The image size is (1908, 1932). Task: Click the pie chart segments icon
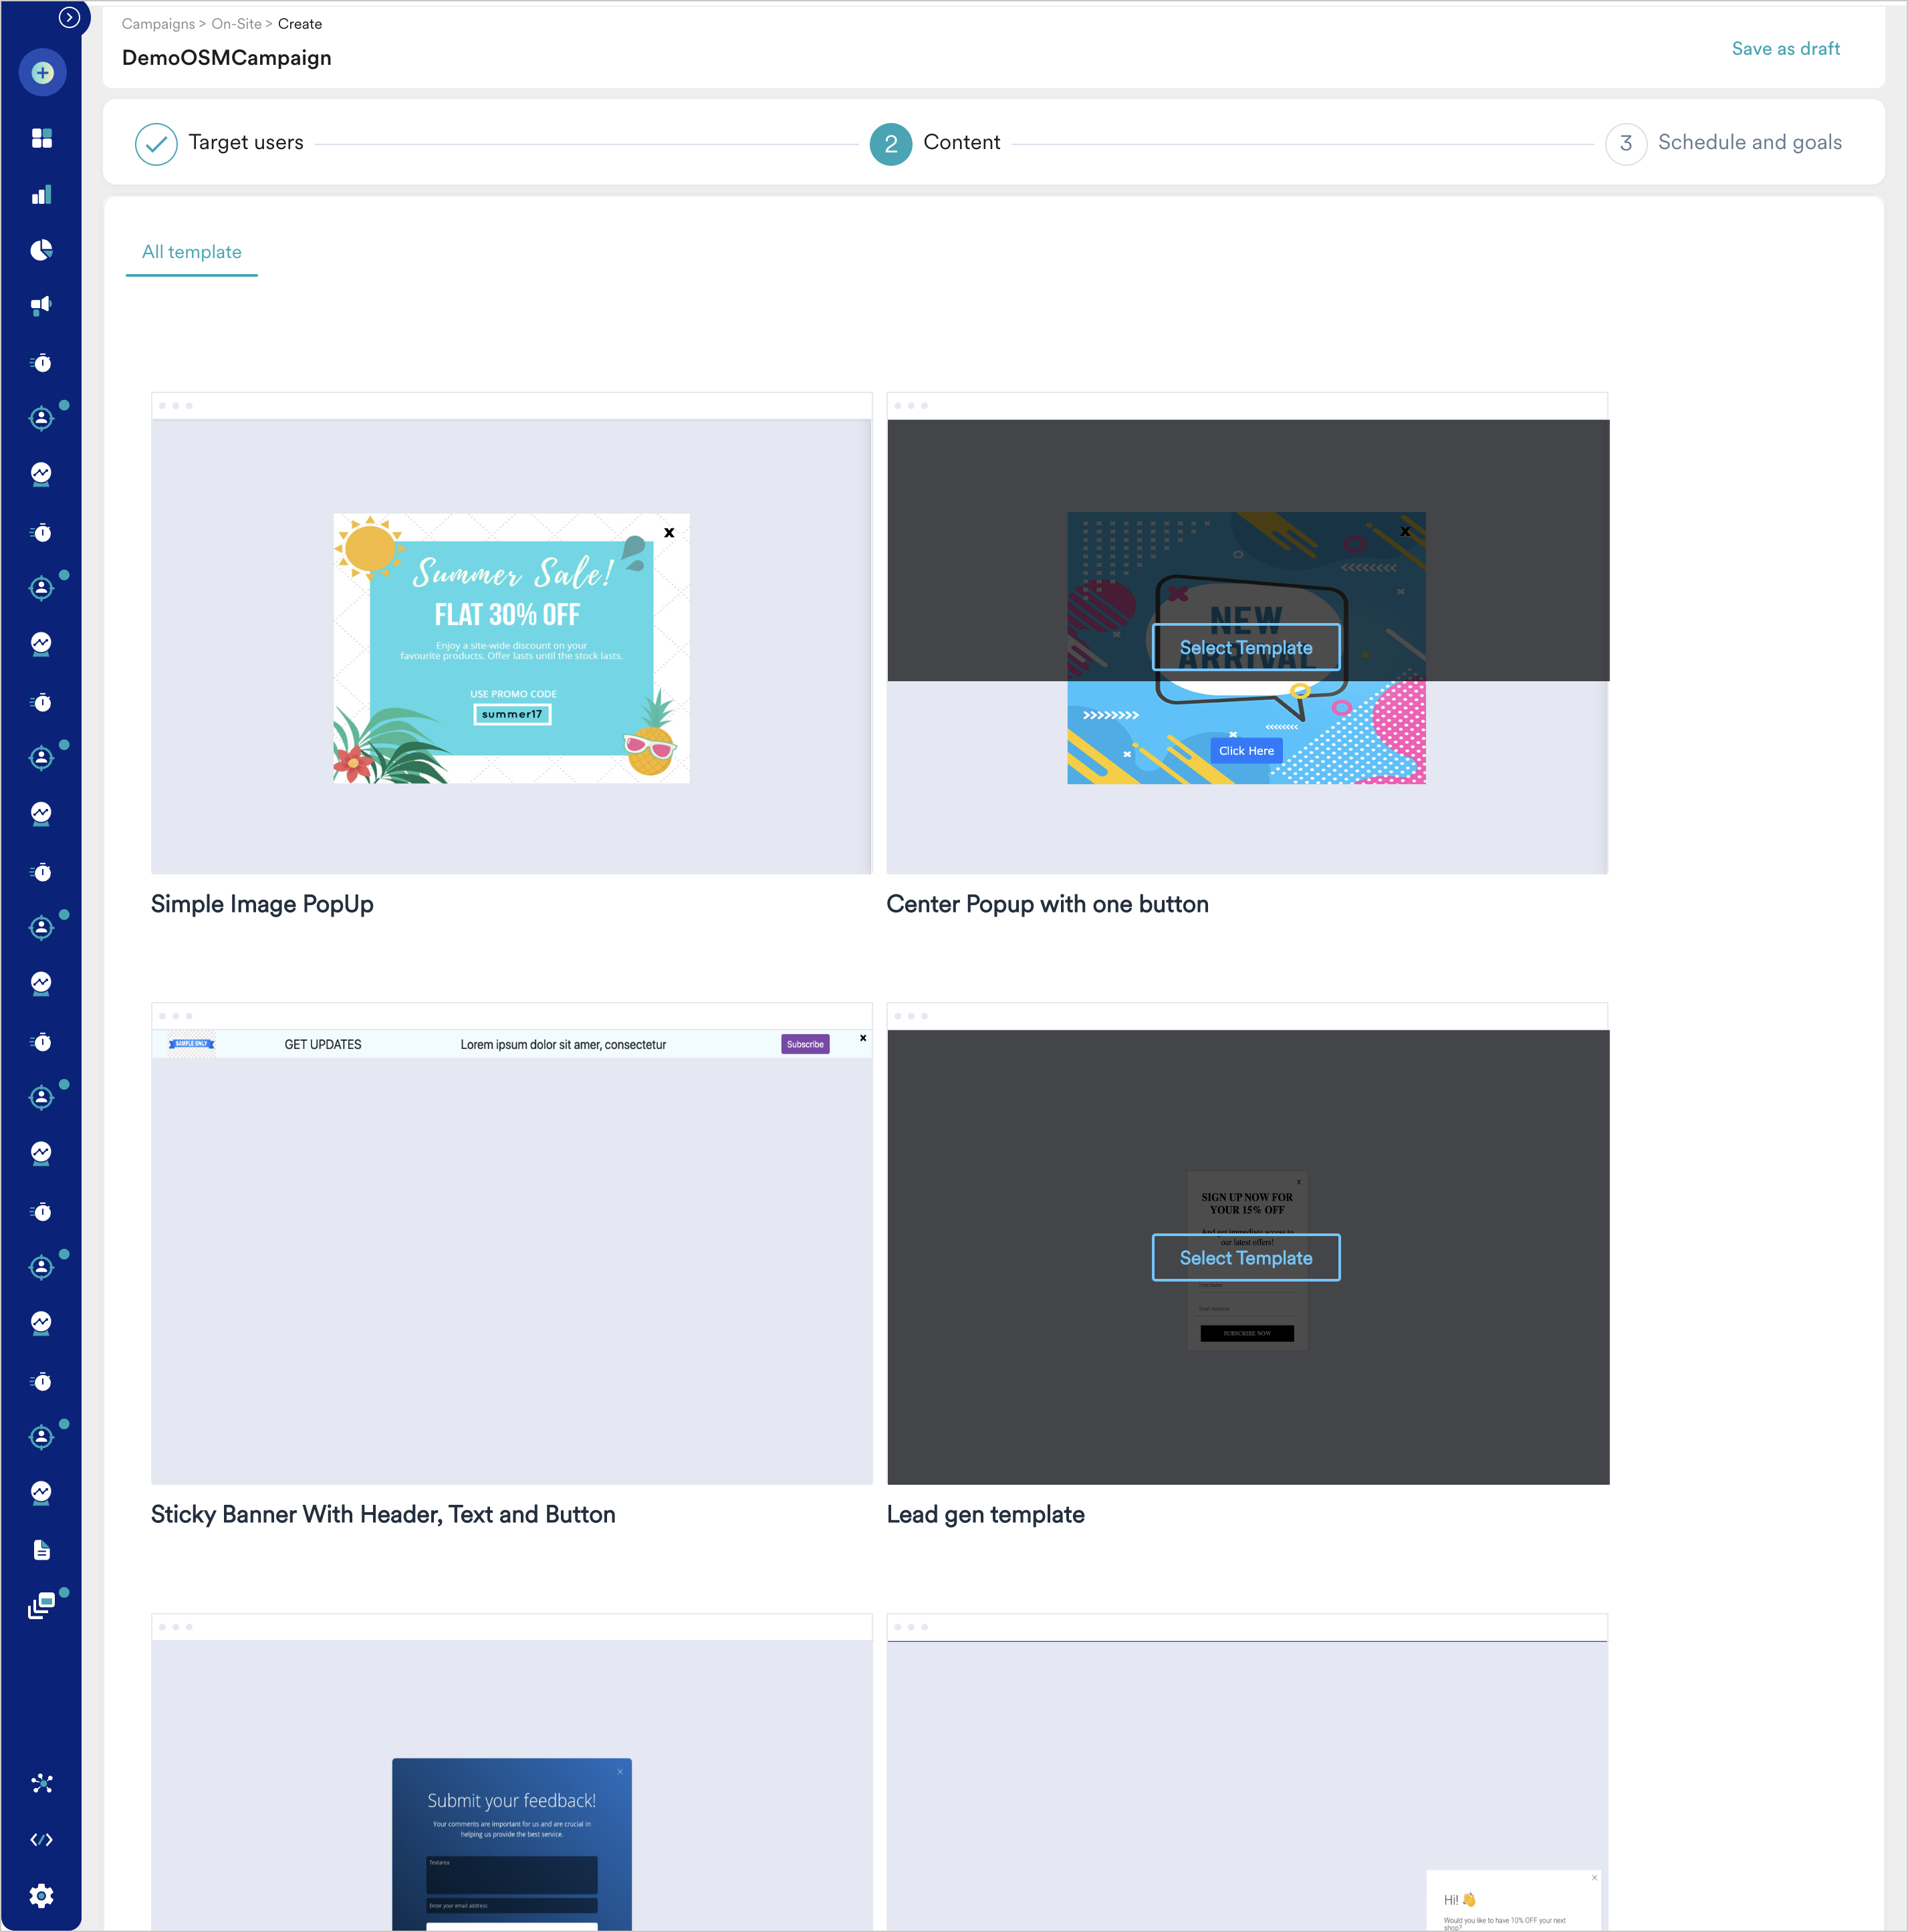coord(42,250)
